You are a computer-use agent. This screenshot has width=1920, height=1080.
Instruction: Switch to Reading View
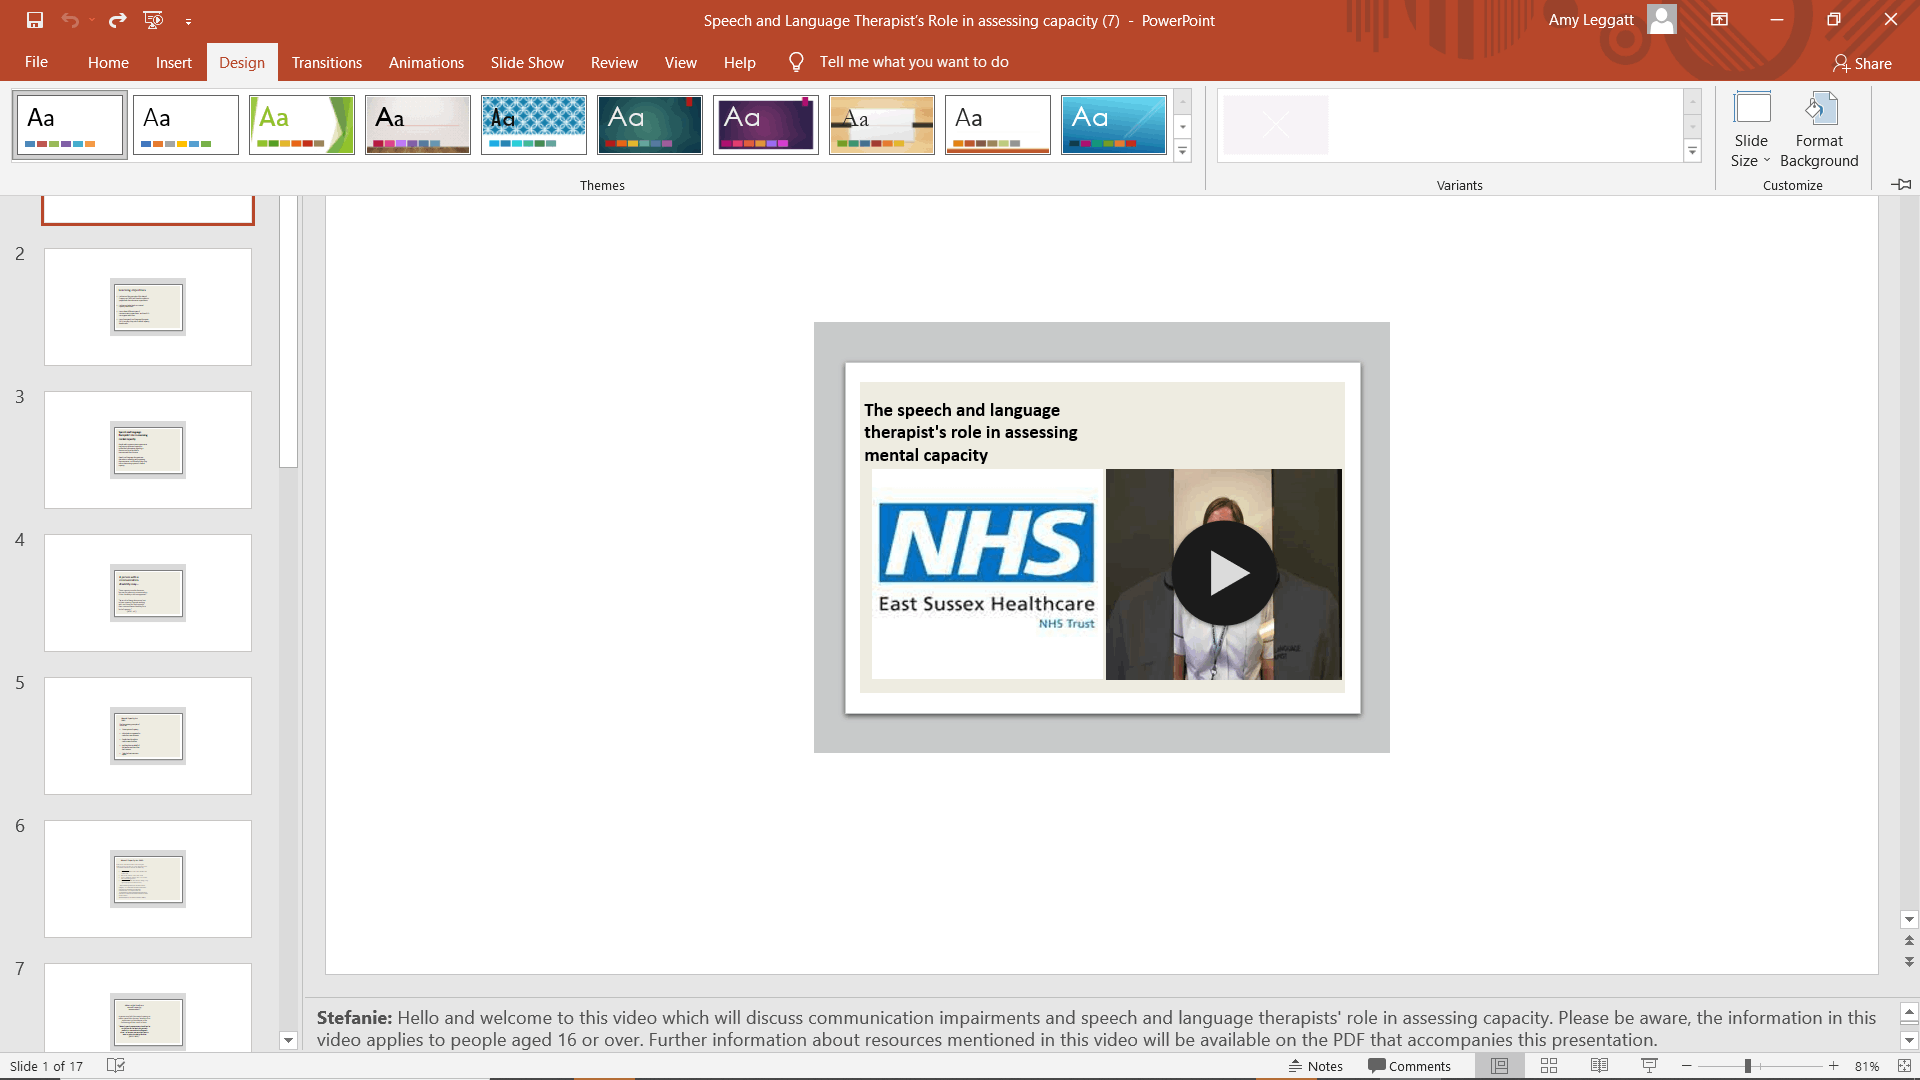1599,1066
